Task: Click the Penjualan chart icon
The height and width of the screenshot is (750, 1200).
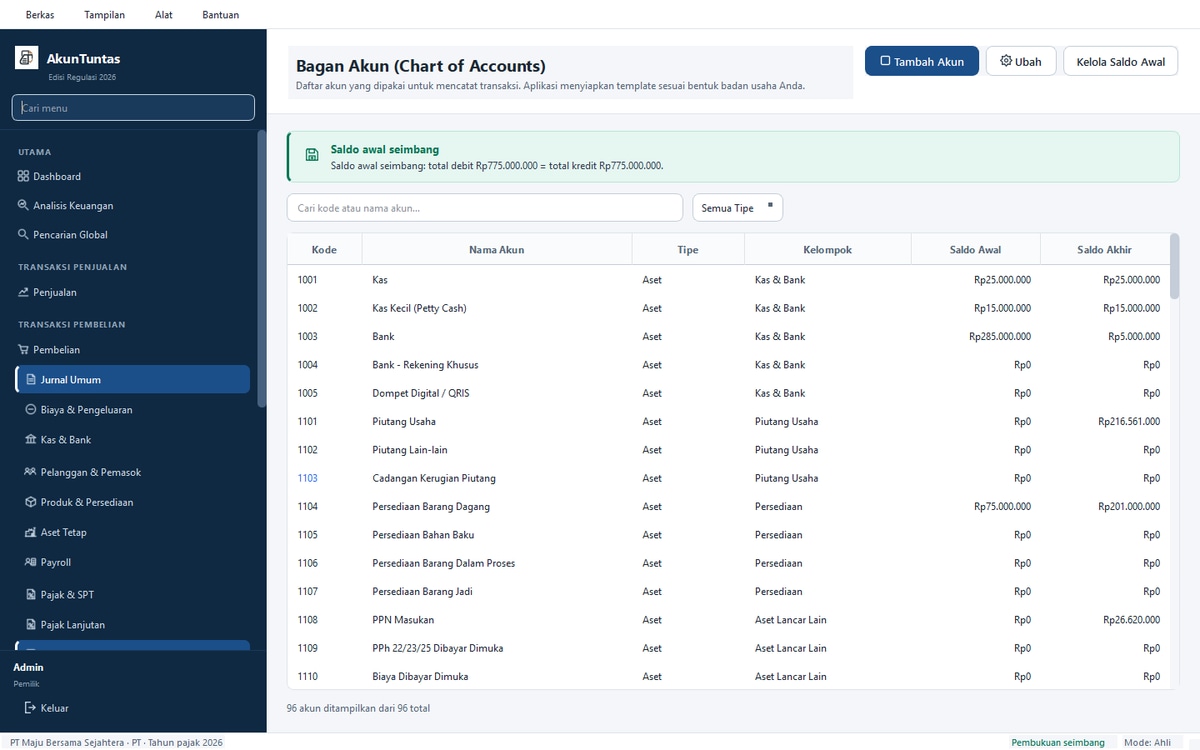Action: point(23,292)
